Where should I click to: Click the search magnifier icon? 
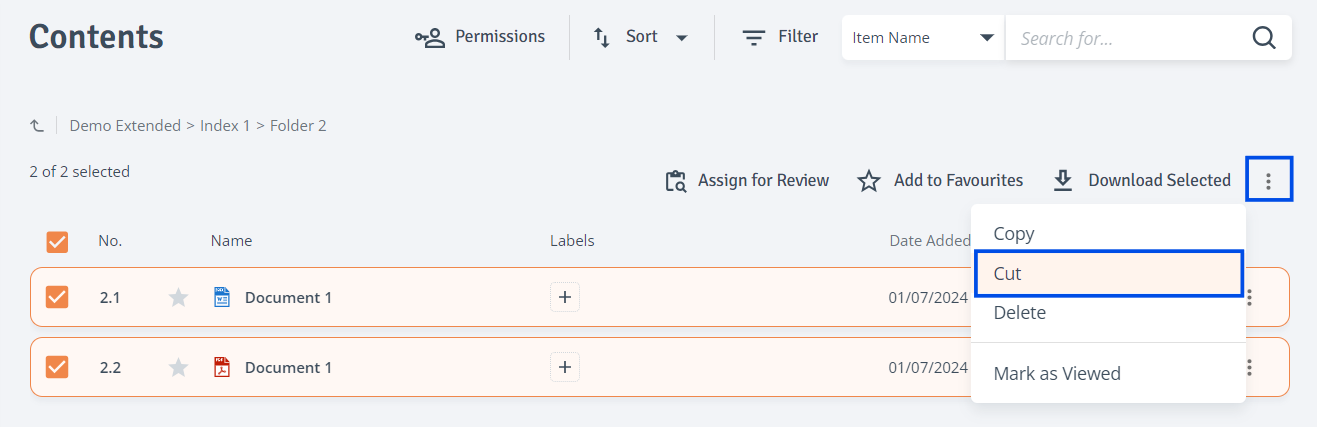pos(1263,38)
